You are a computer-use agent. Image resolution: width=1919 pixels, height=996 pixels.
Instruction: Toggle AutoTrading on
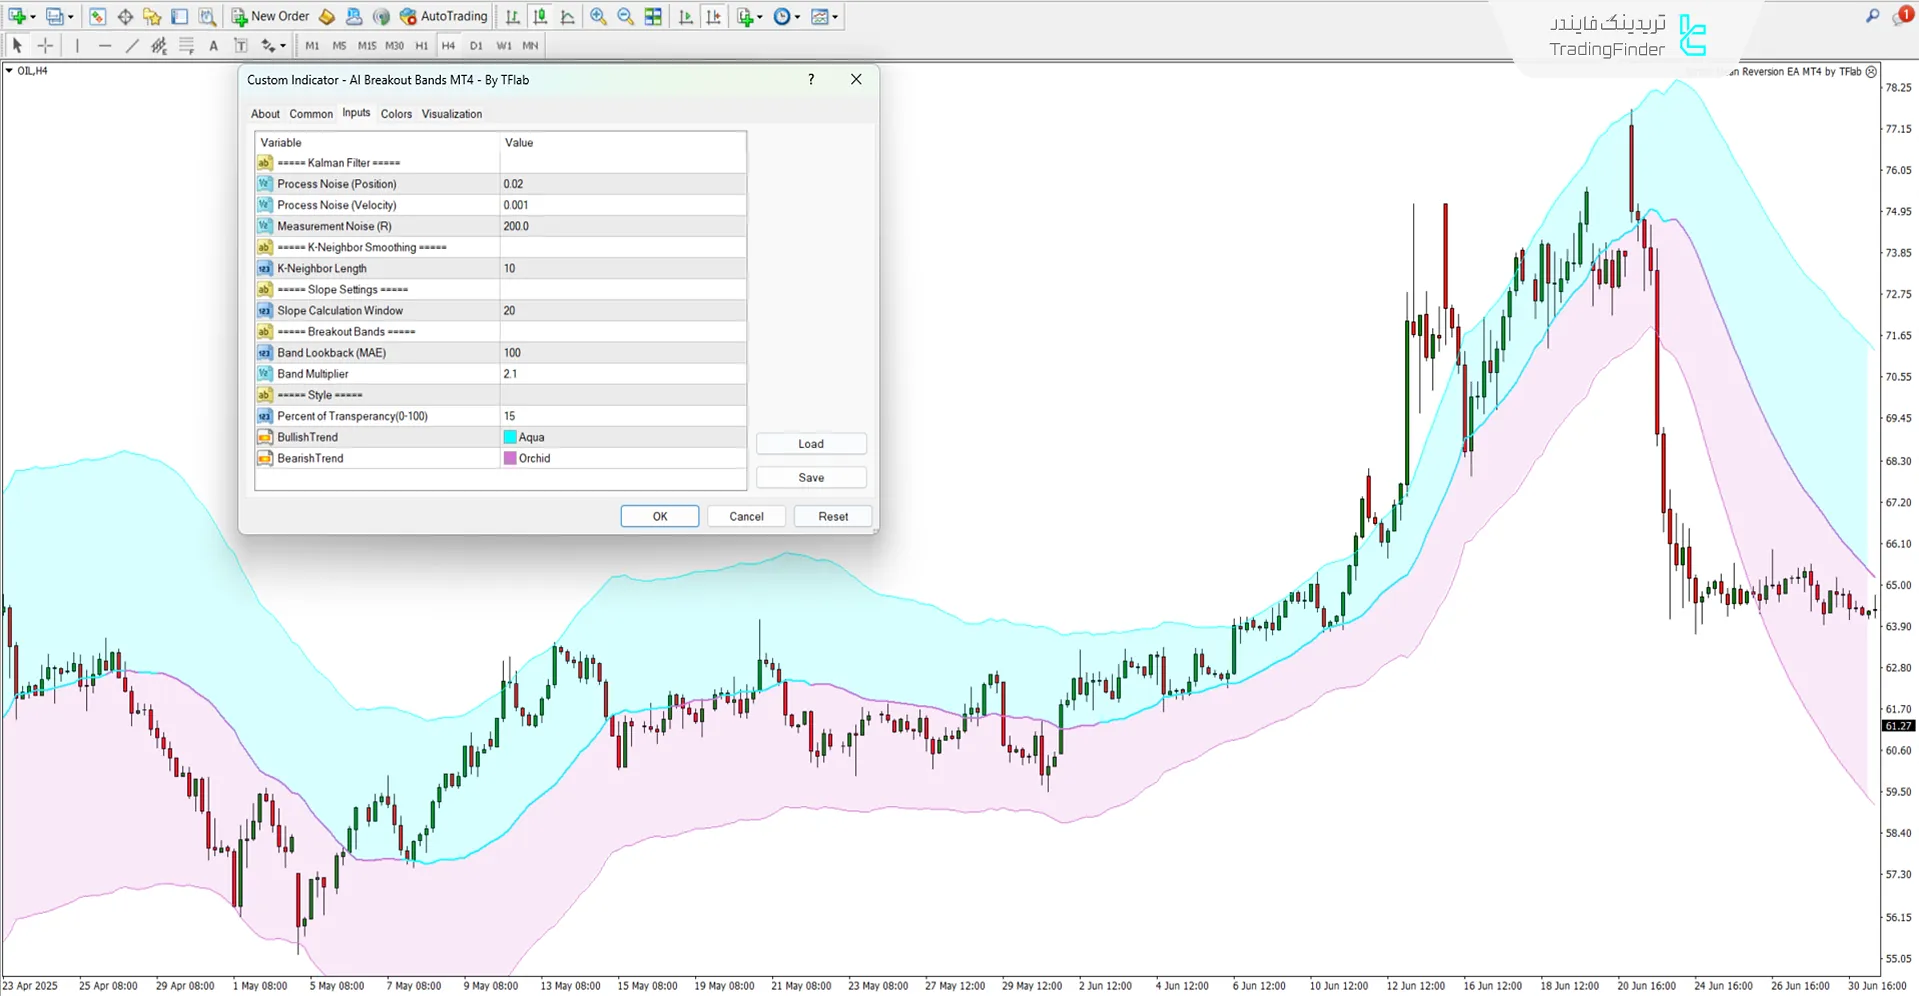point(443,16)
